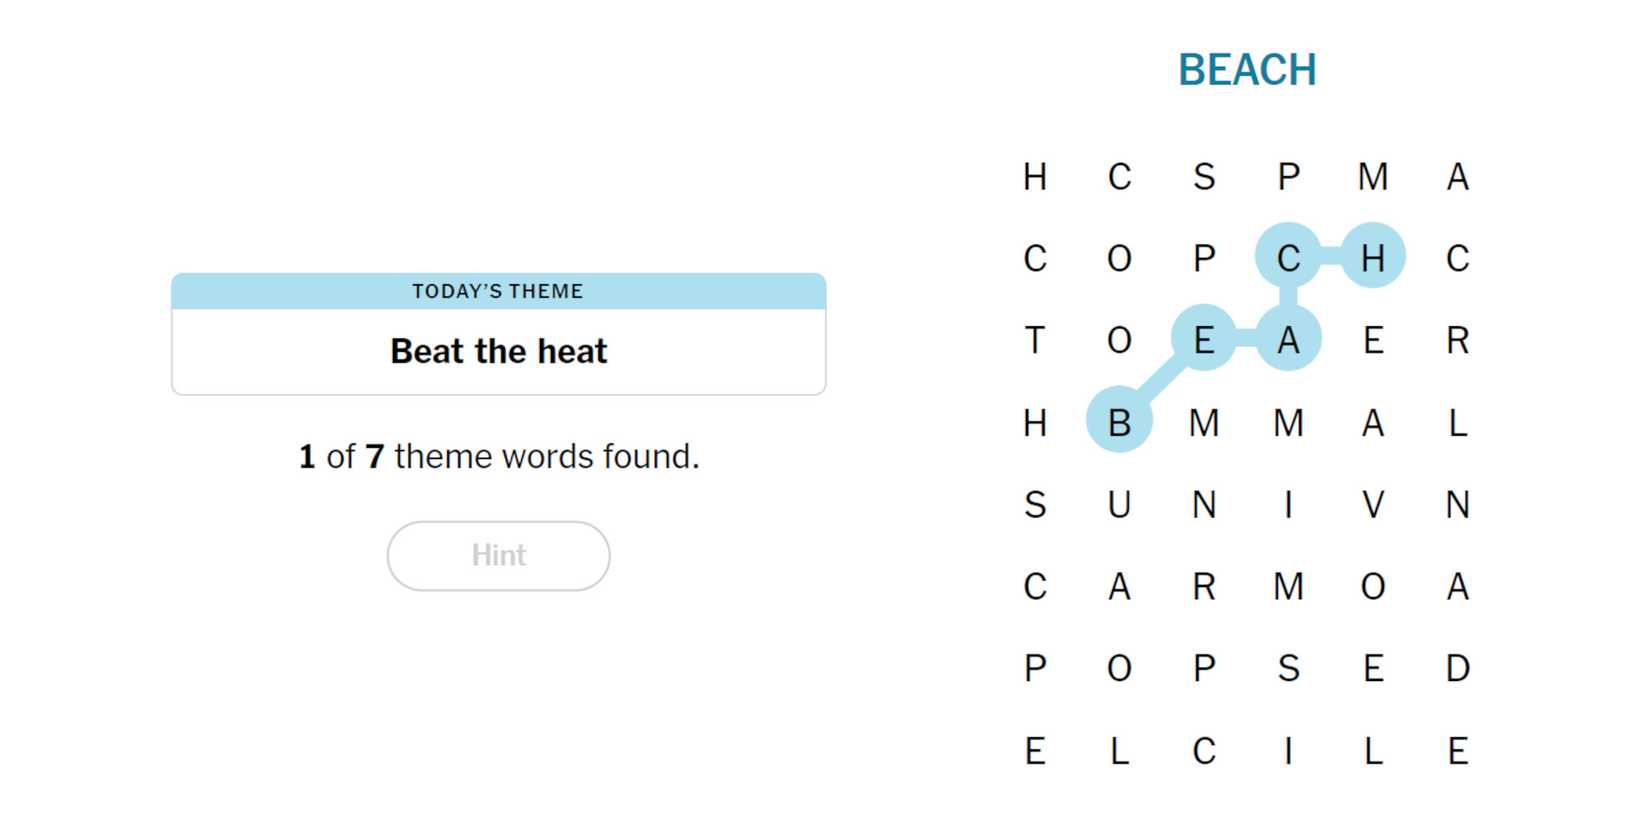This screenshot has width=1650, height=825.
Task: Click the Hint button
Action: pyautogui.click(x=498, y=555)
